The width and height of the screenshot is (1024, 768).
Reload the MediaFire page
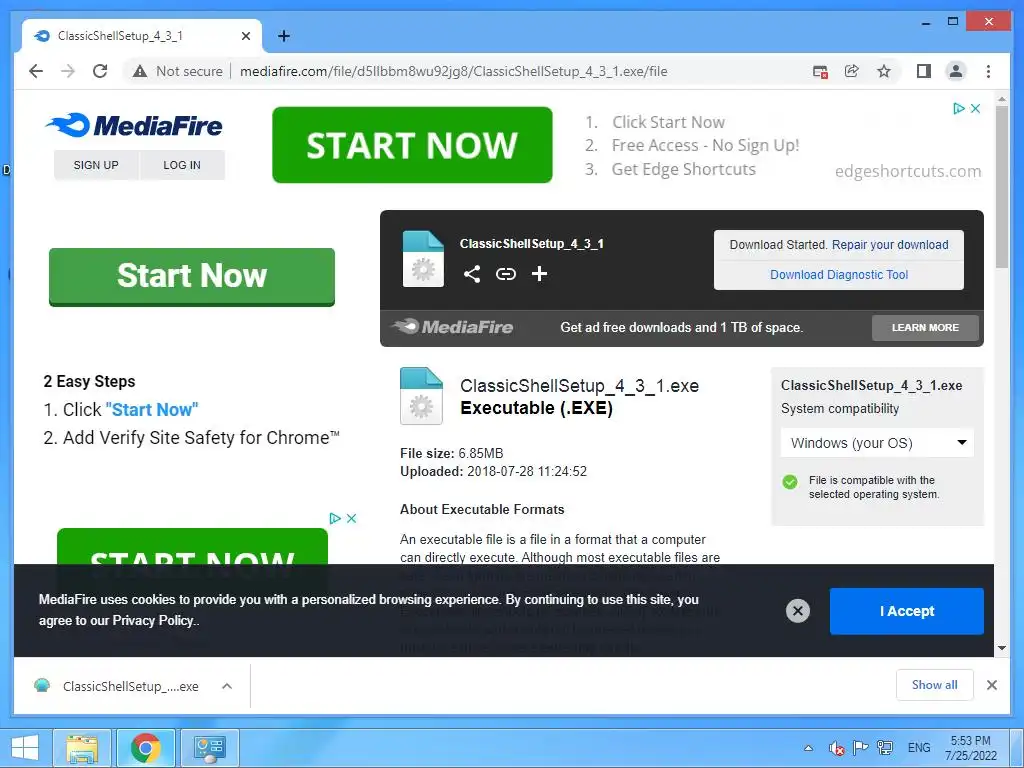tap(100, 71)
